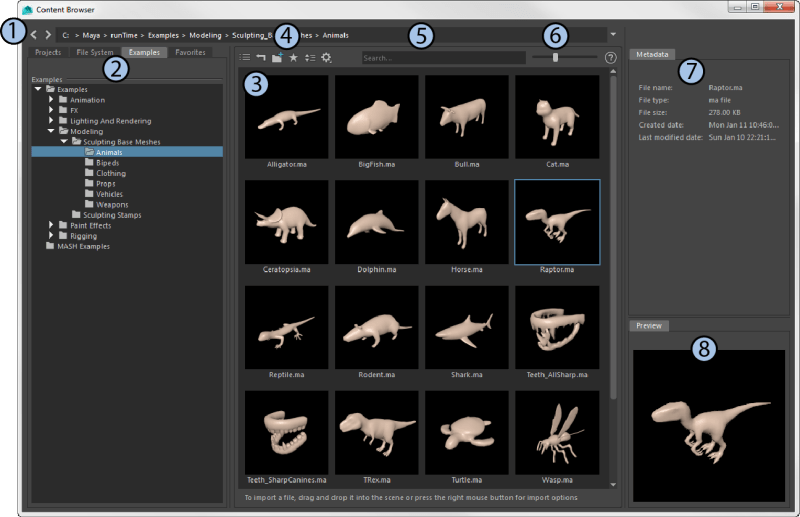Go forward with the right arrow

[x=48, y=35]
